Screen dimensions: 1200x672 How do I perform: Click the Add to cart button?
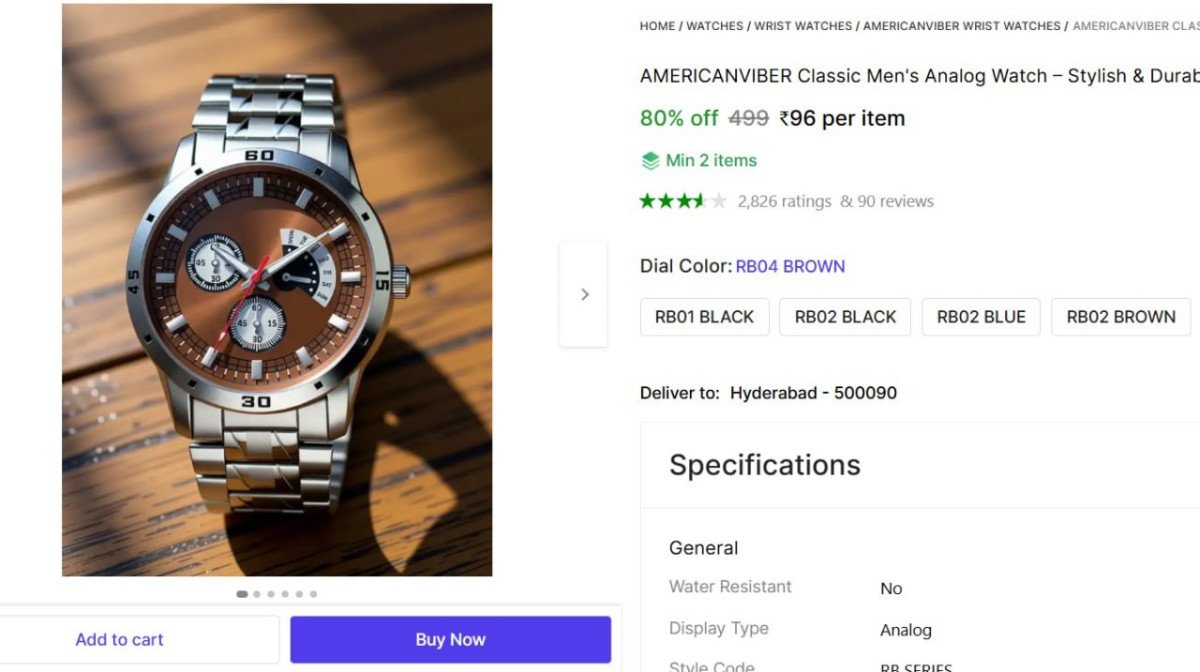tap(119, 640)
